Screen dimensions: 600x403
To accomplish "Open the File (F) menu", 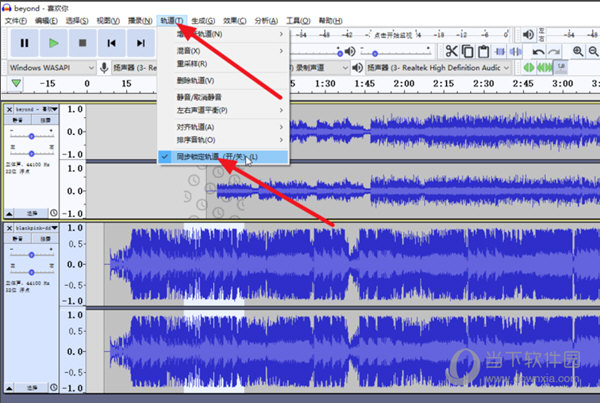I will coord(16,21).
